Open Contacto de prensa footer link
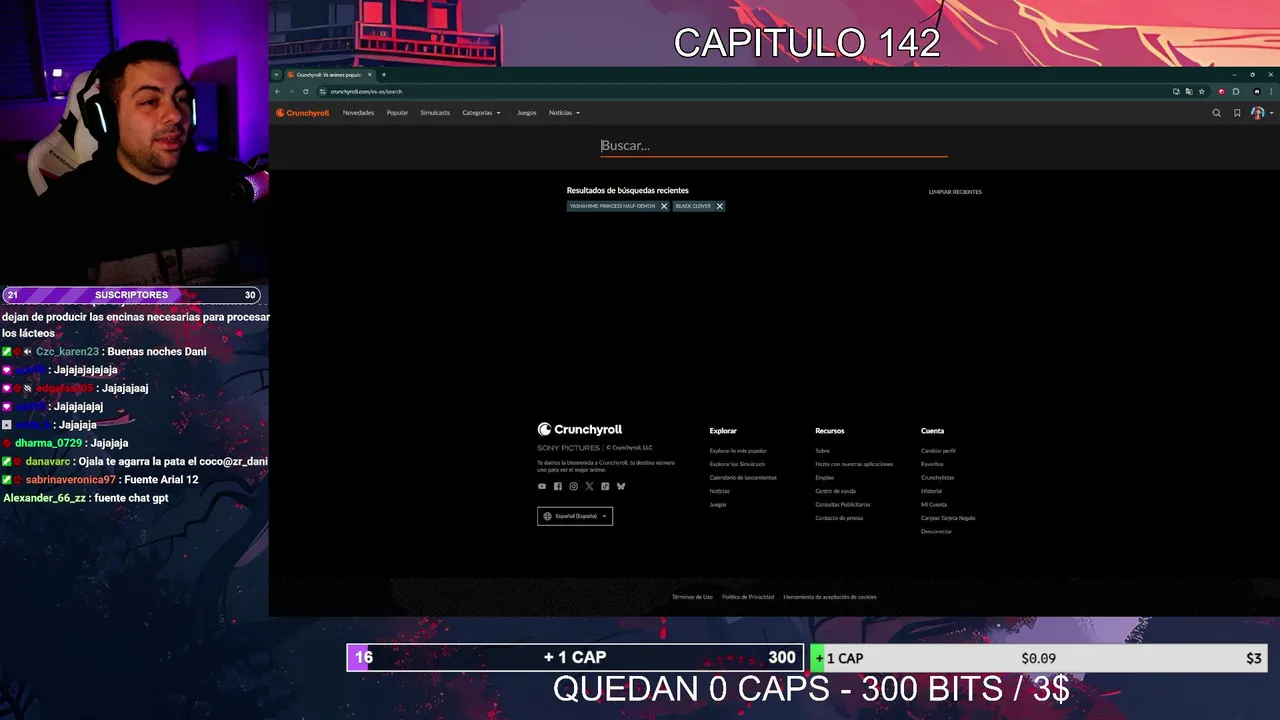 tap(839, 518)
